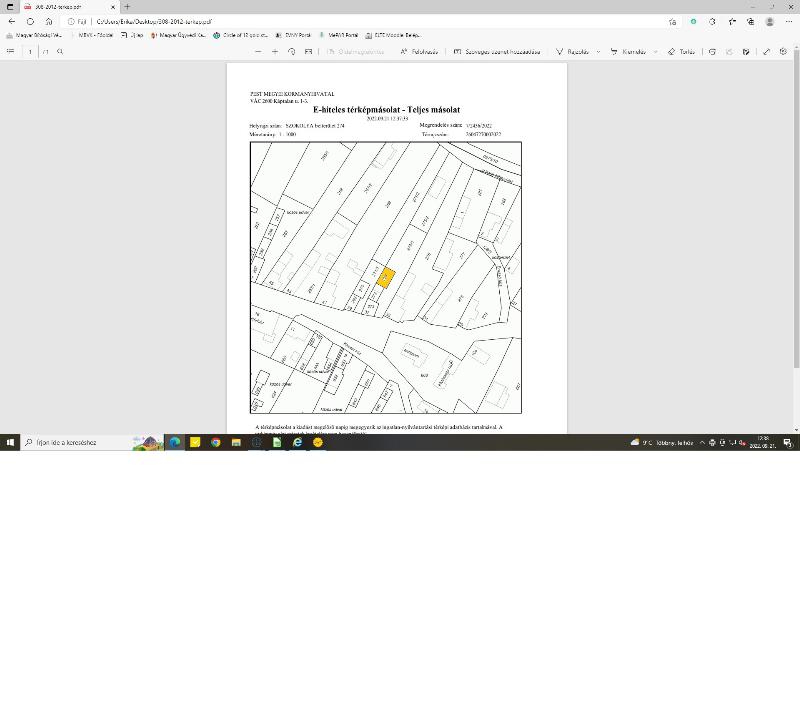Open the DJW Portal bookmark

click(293, 35)
